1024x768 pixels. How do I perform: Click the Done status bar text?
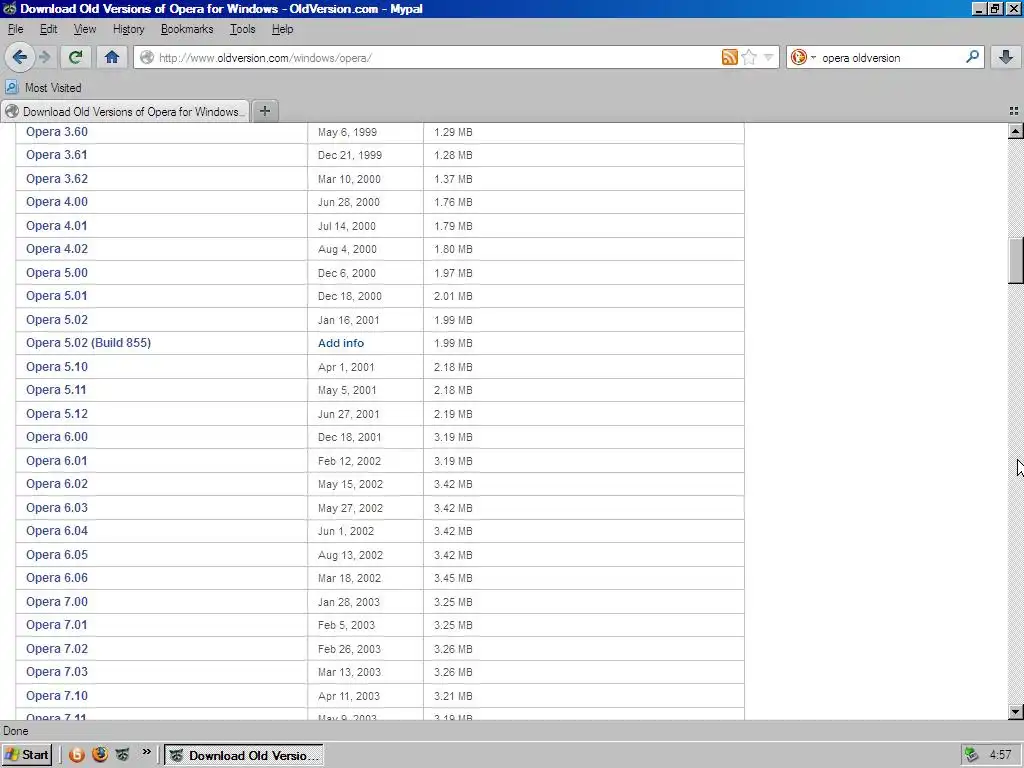click(16, 731)
